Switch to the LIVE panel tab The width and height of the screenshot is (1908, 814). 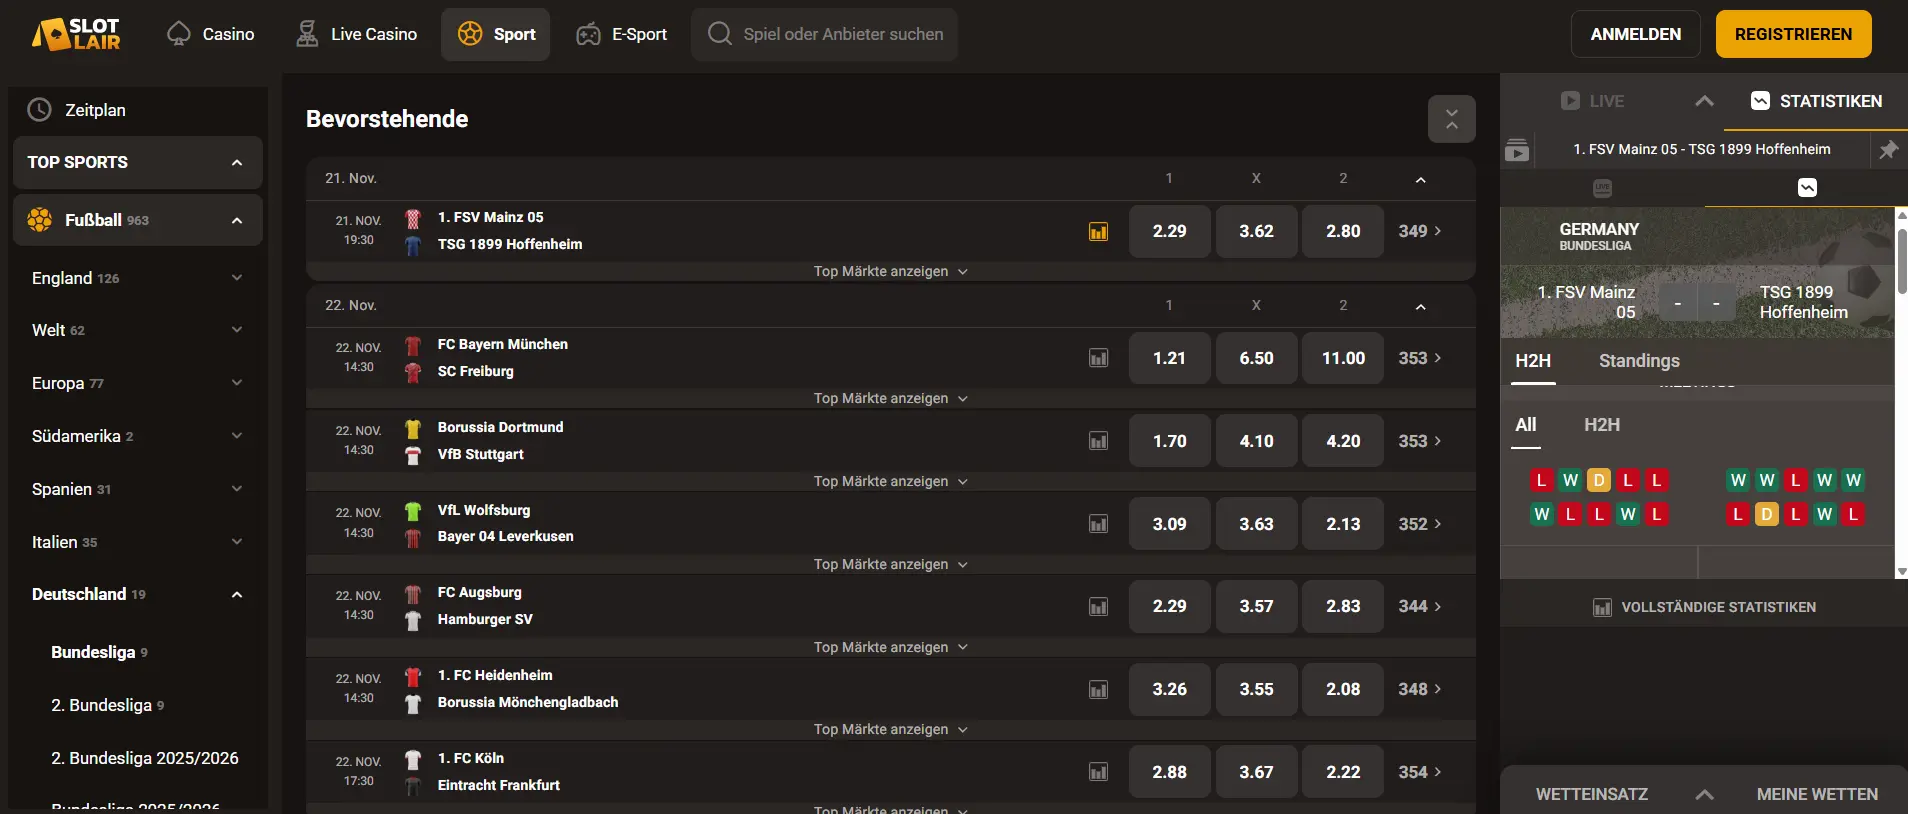pyautogui.click(x=1592, y=101)
